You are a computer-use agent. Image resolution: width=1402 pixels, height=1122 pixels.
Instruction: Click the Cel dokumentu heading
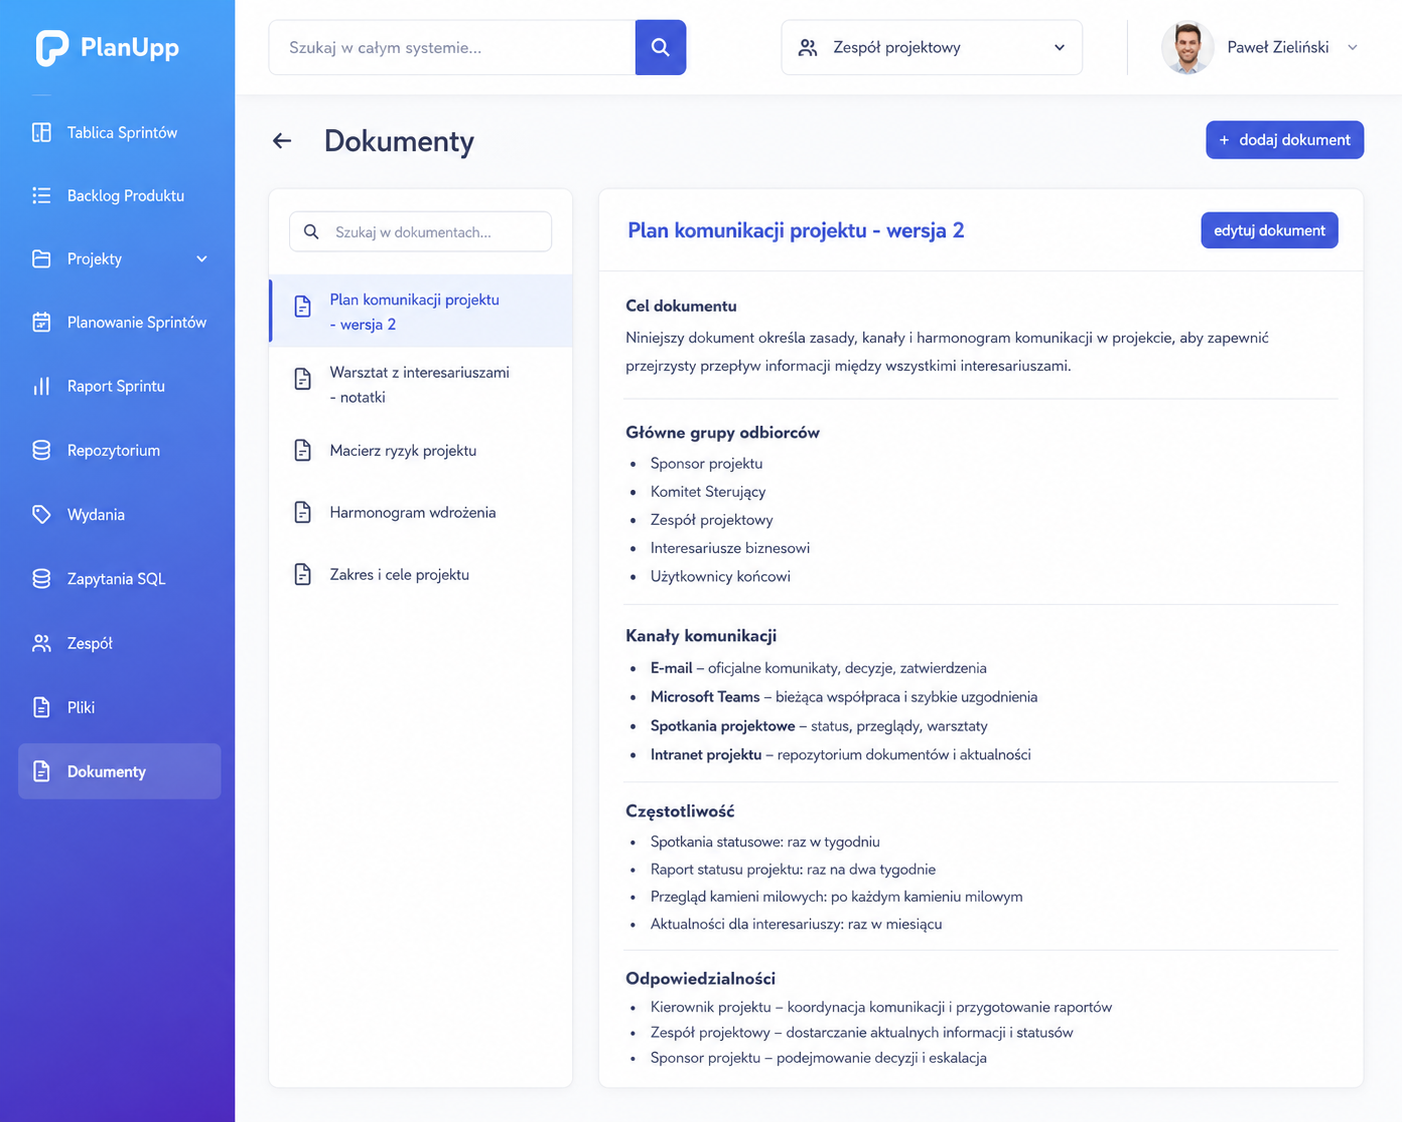click(681, 306)
